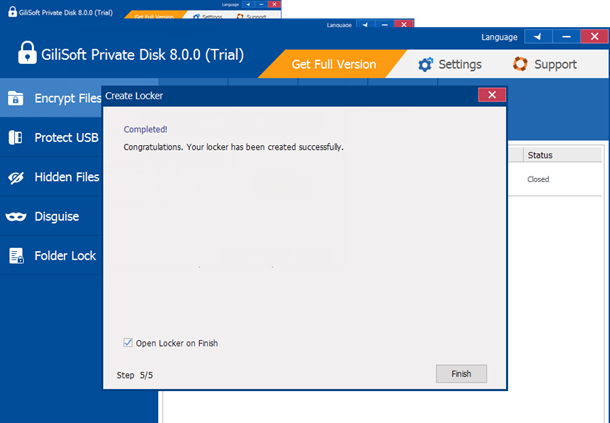The width and height of the screenshot is (610, 423).
Task: Close the middle background window
Action: (x=404, y=24)
